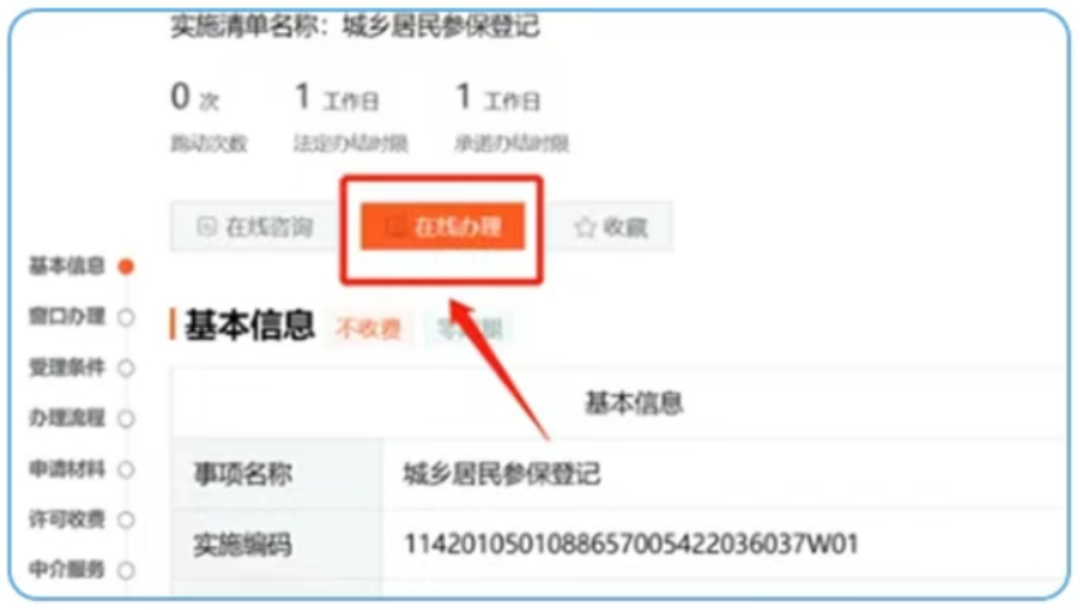Viewport: 1080px width, 610px height.
Task: Click the circle marker beside 办理流程
Action: click(126, 419)
